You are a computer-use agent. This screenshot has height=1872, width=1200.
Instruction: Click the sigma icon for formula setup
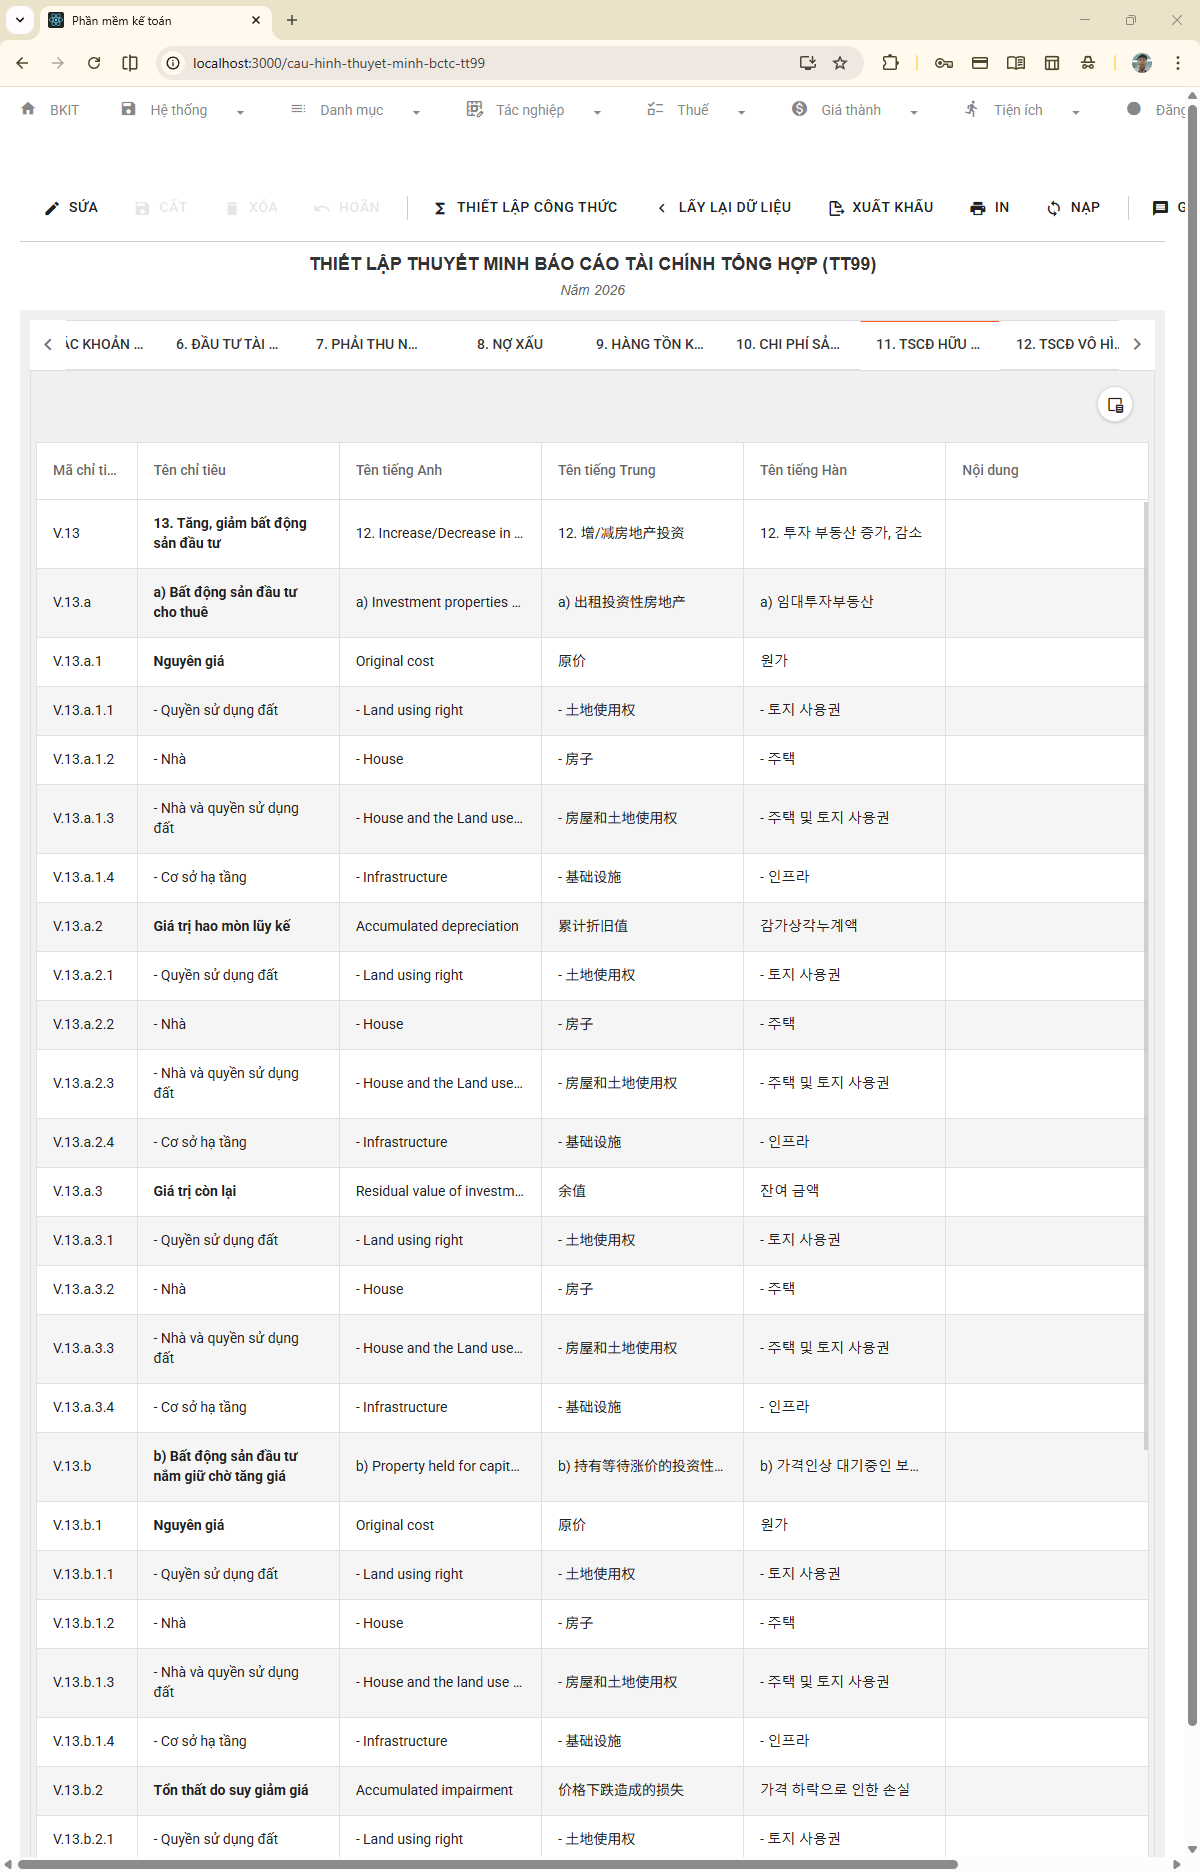(440, 208)
